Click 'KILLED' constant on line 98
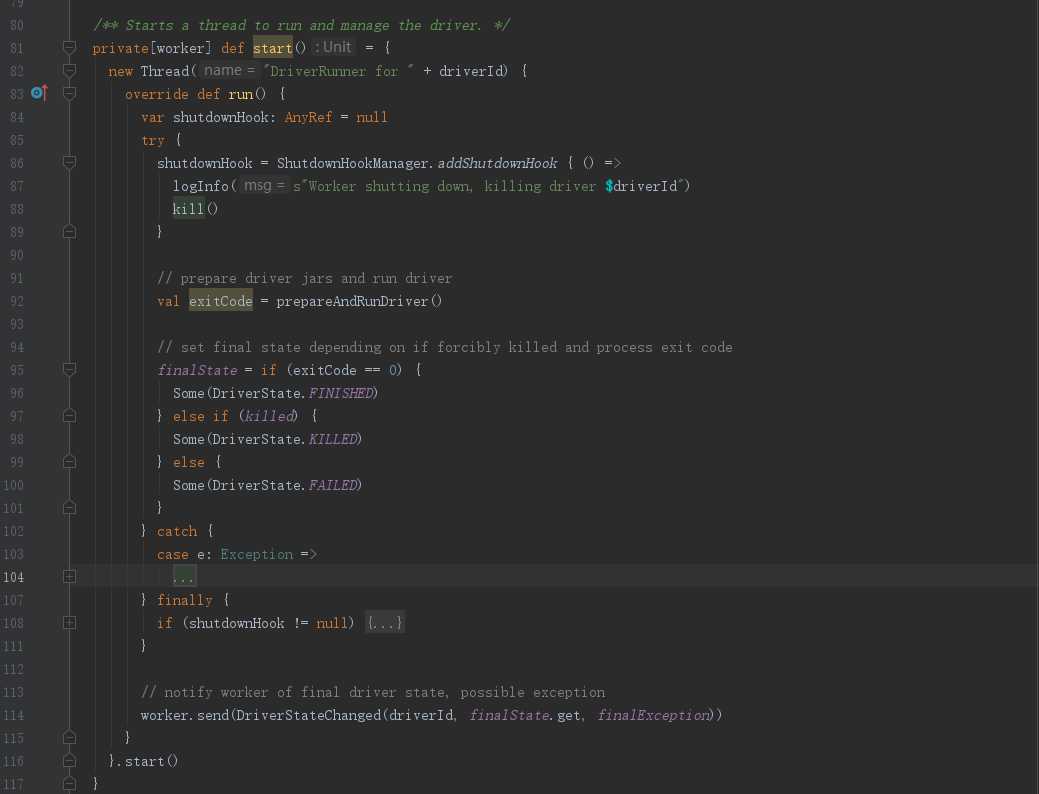 (x=333, y=439)
